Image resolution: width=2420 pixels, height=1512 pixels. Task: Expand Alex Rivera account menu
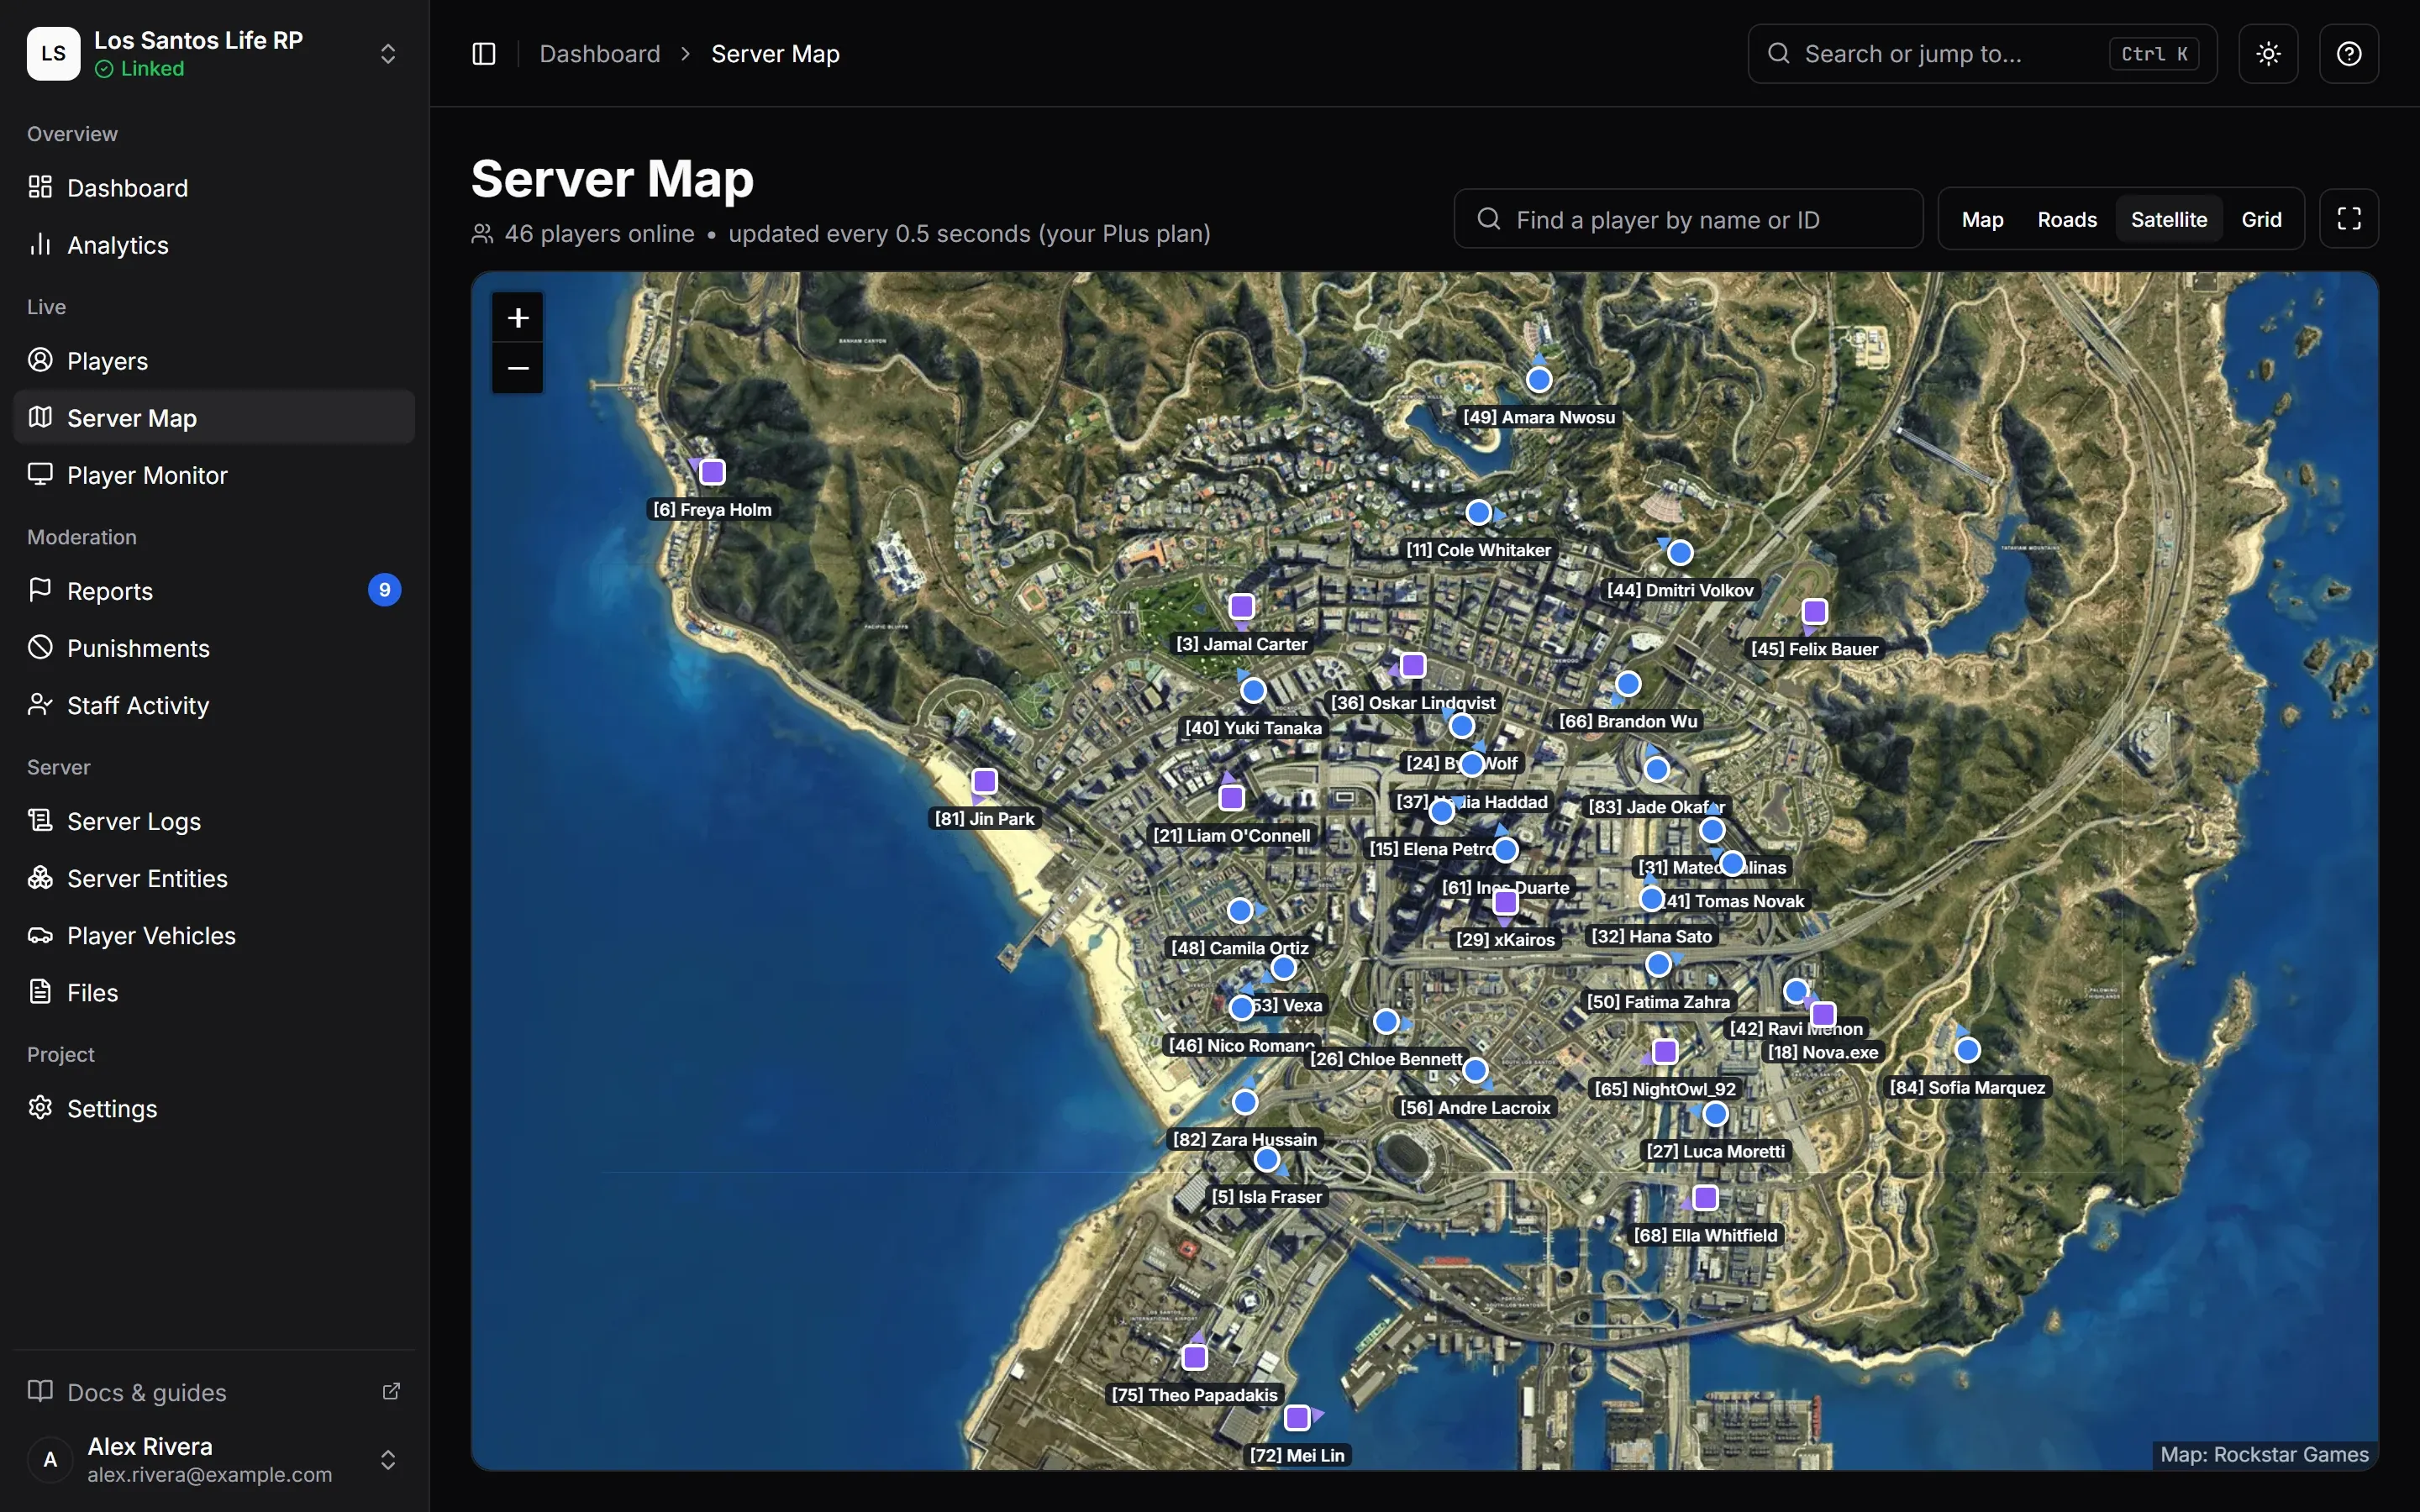388,1460
